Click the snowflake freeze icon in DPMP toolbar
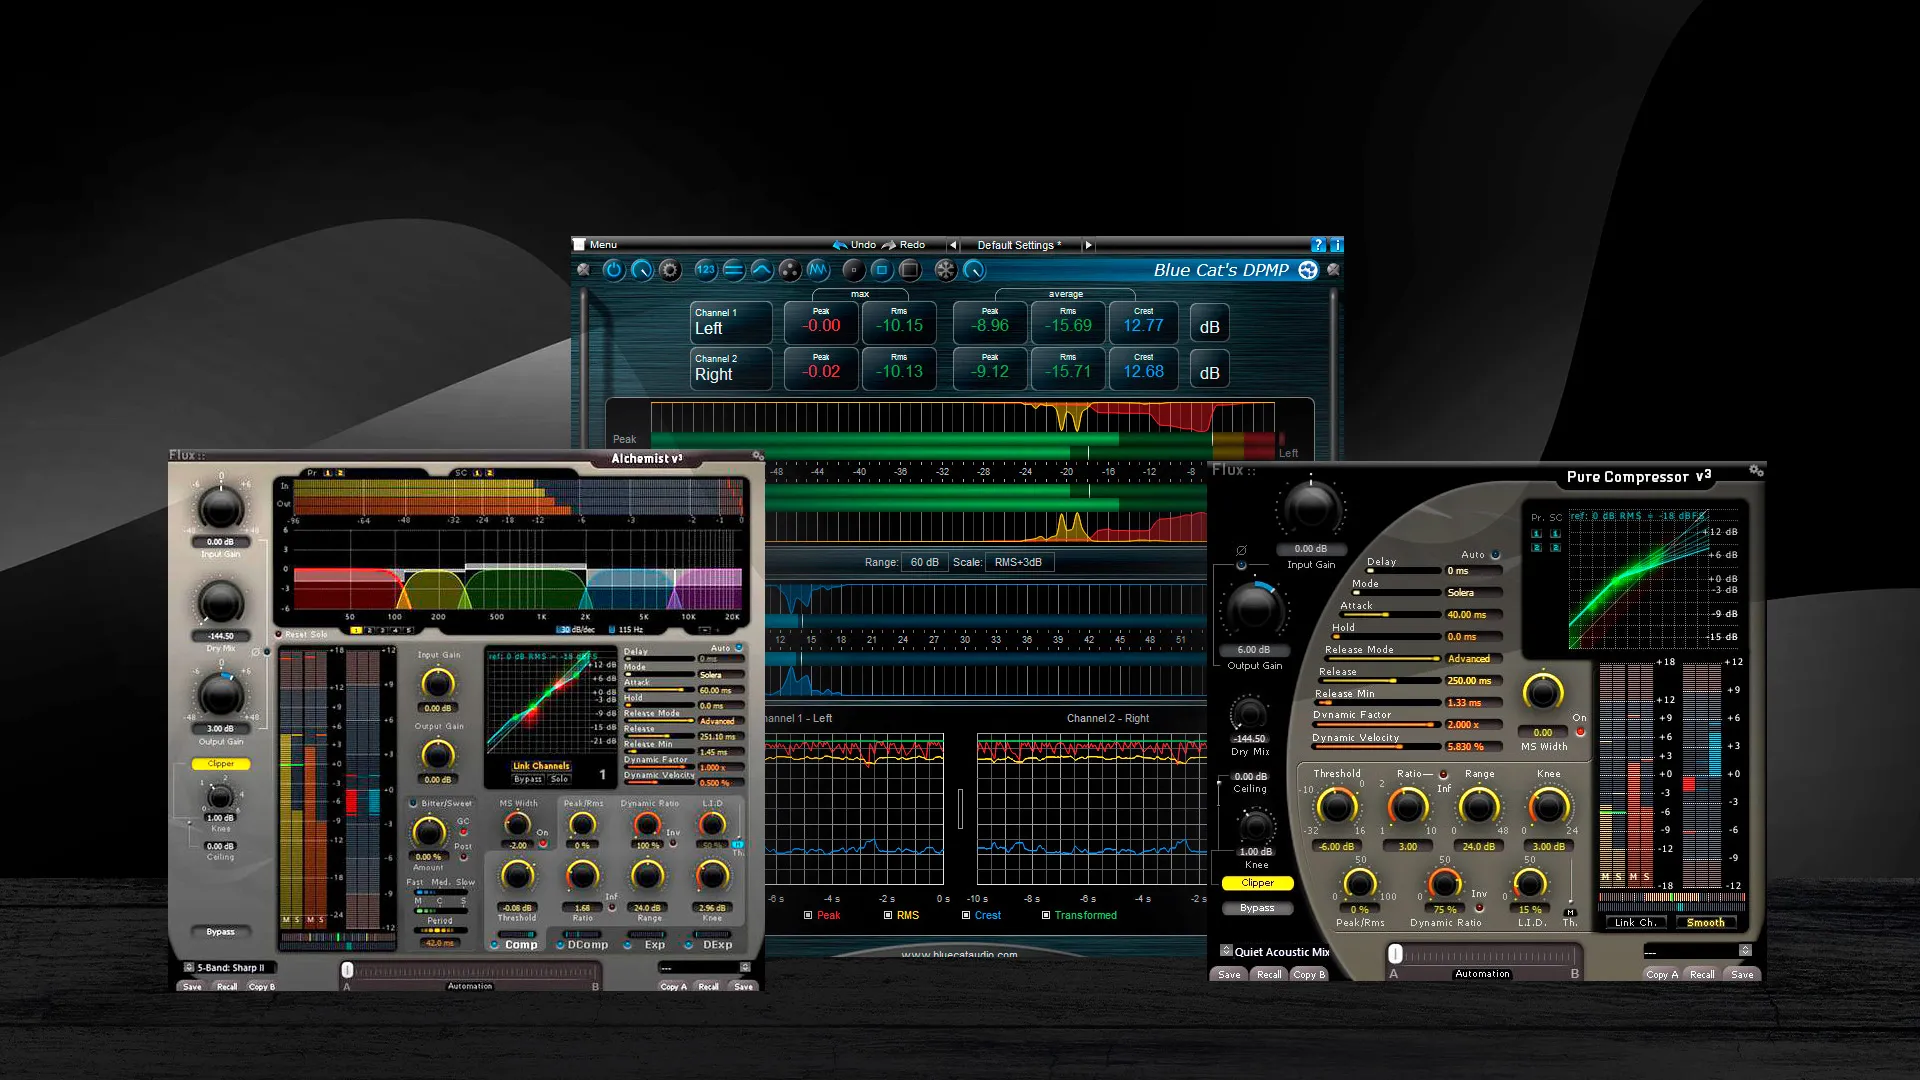Screen dimensions: 1920x1080 (945, 270)
